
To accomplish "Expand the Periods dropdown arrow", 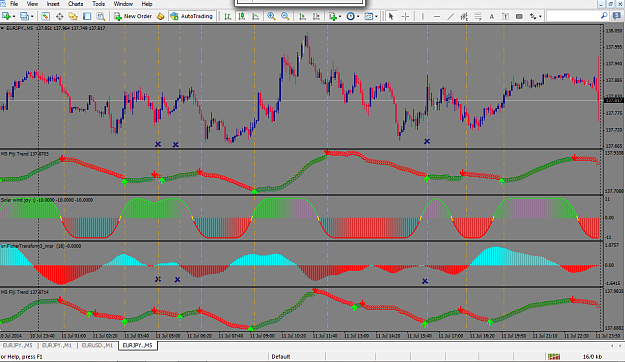I will point(358,16).
